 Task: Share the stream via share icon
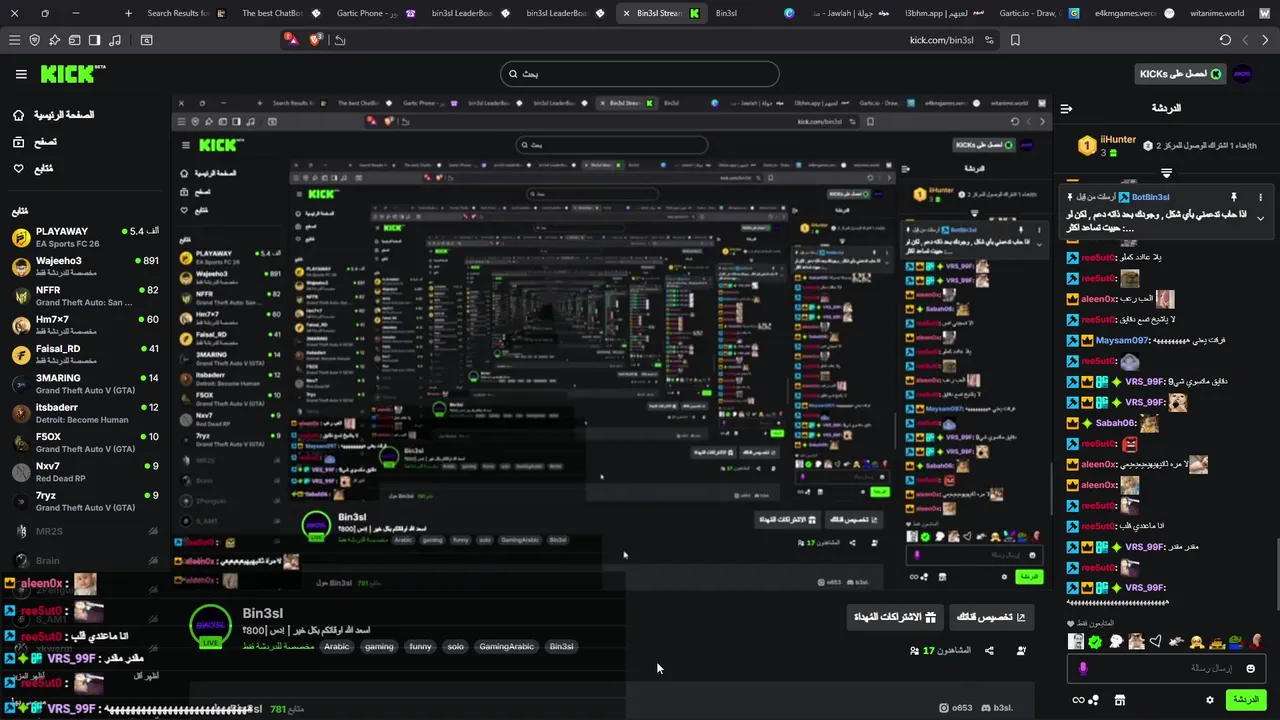(989, 651)
